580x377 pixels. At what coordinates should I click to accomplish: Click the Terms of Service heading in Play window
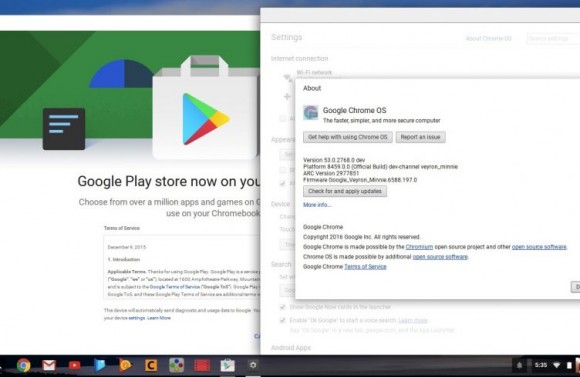click(x=122, y=228)
